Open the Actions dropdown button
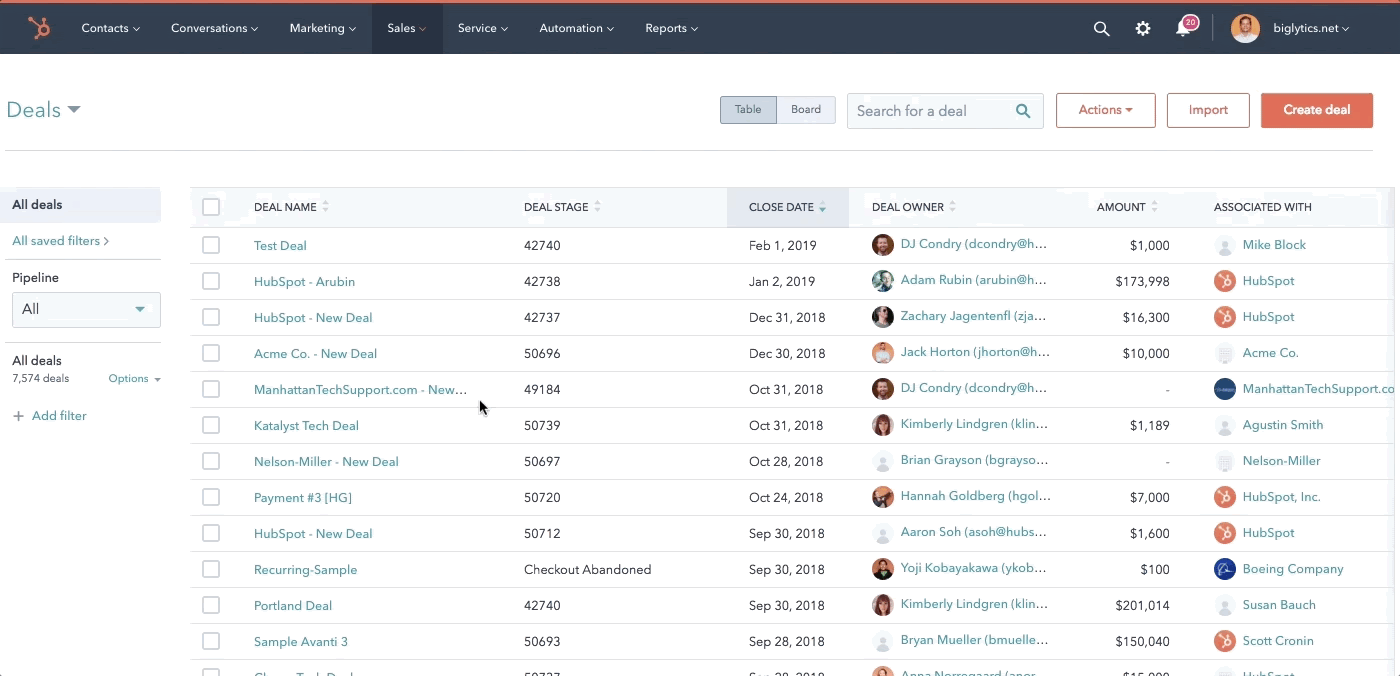The width and height of the screenshot is (1400, 676). [1105, 110]
